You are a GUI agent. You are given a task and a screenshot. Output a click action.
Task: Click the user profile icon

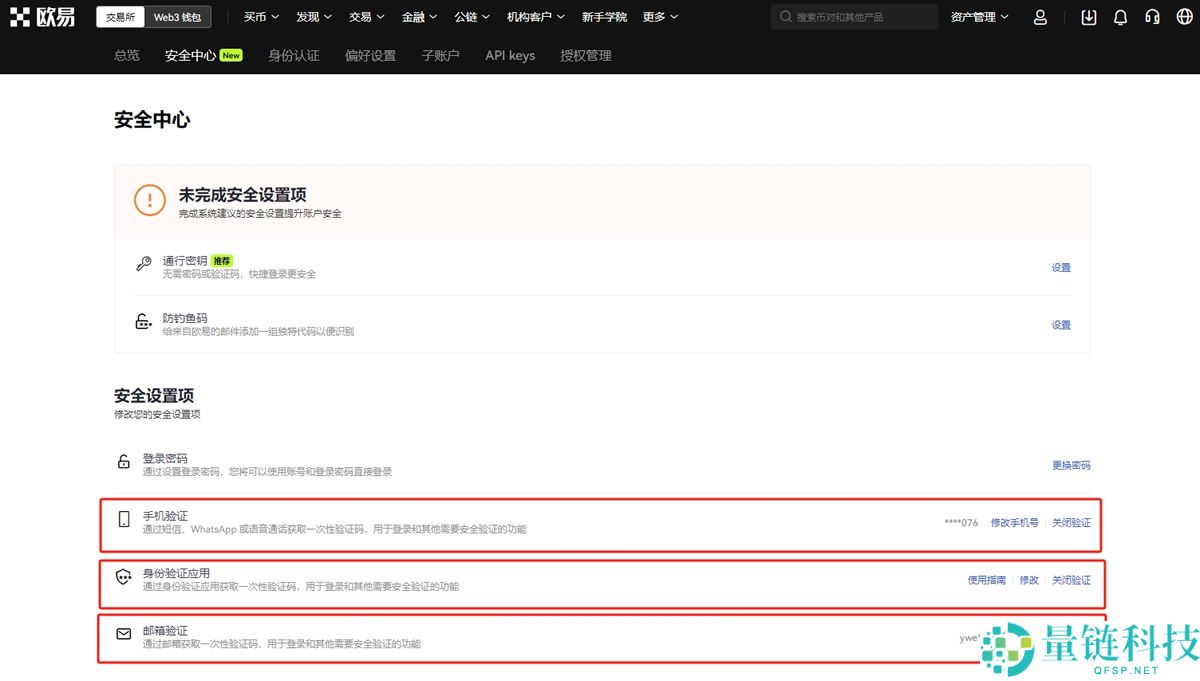tap(1040, 17)
